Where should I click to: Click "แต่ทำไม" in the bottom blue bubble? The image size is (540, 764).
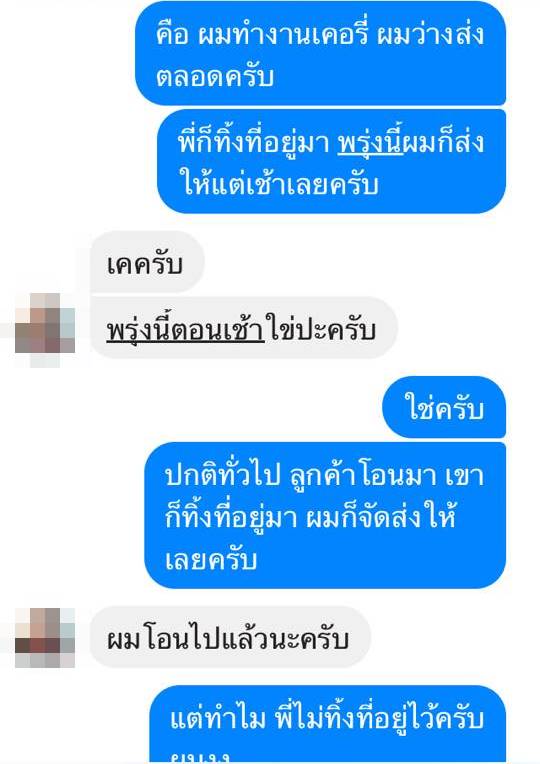[x=218, y=719]
